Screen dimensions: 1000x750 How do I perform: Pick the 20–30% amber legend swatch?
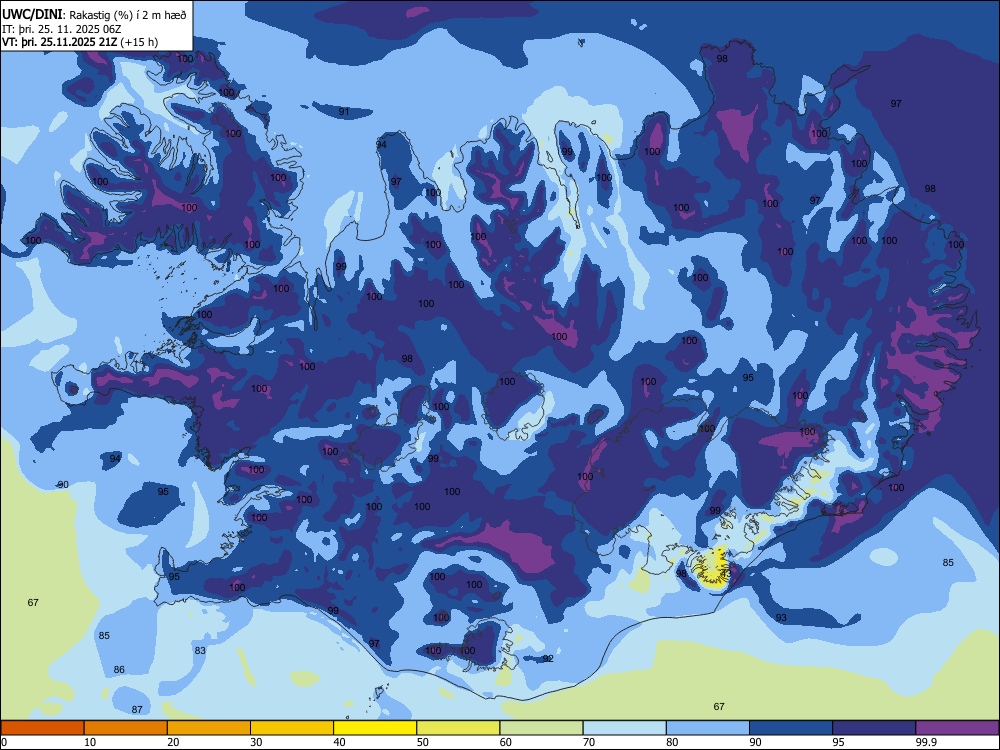point(209,728)
